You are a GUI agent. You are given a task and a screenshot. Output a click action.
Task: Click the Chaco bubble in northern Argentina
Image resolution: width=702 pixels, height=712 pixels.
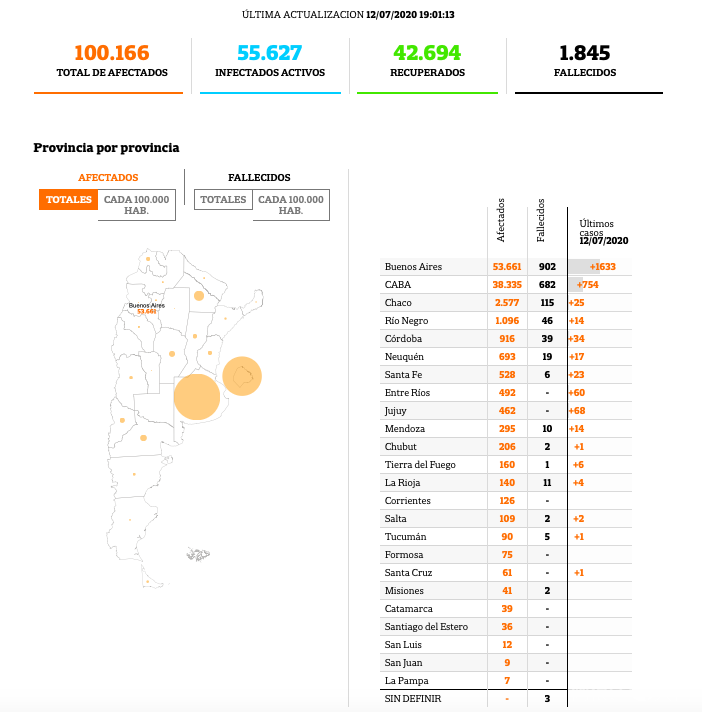coord(199,296)
